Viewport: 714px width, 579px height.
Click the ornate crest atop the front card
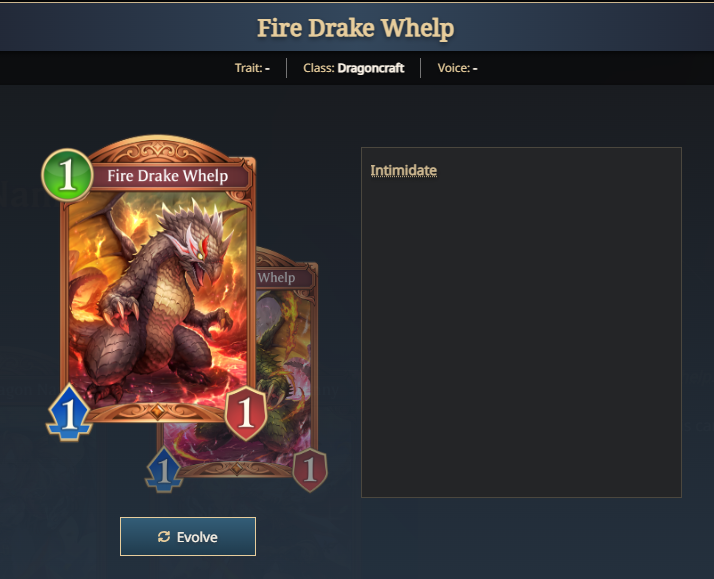click(x=157, y=149)
